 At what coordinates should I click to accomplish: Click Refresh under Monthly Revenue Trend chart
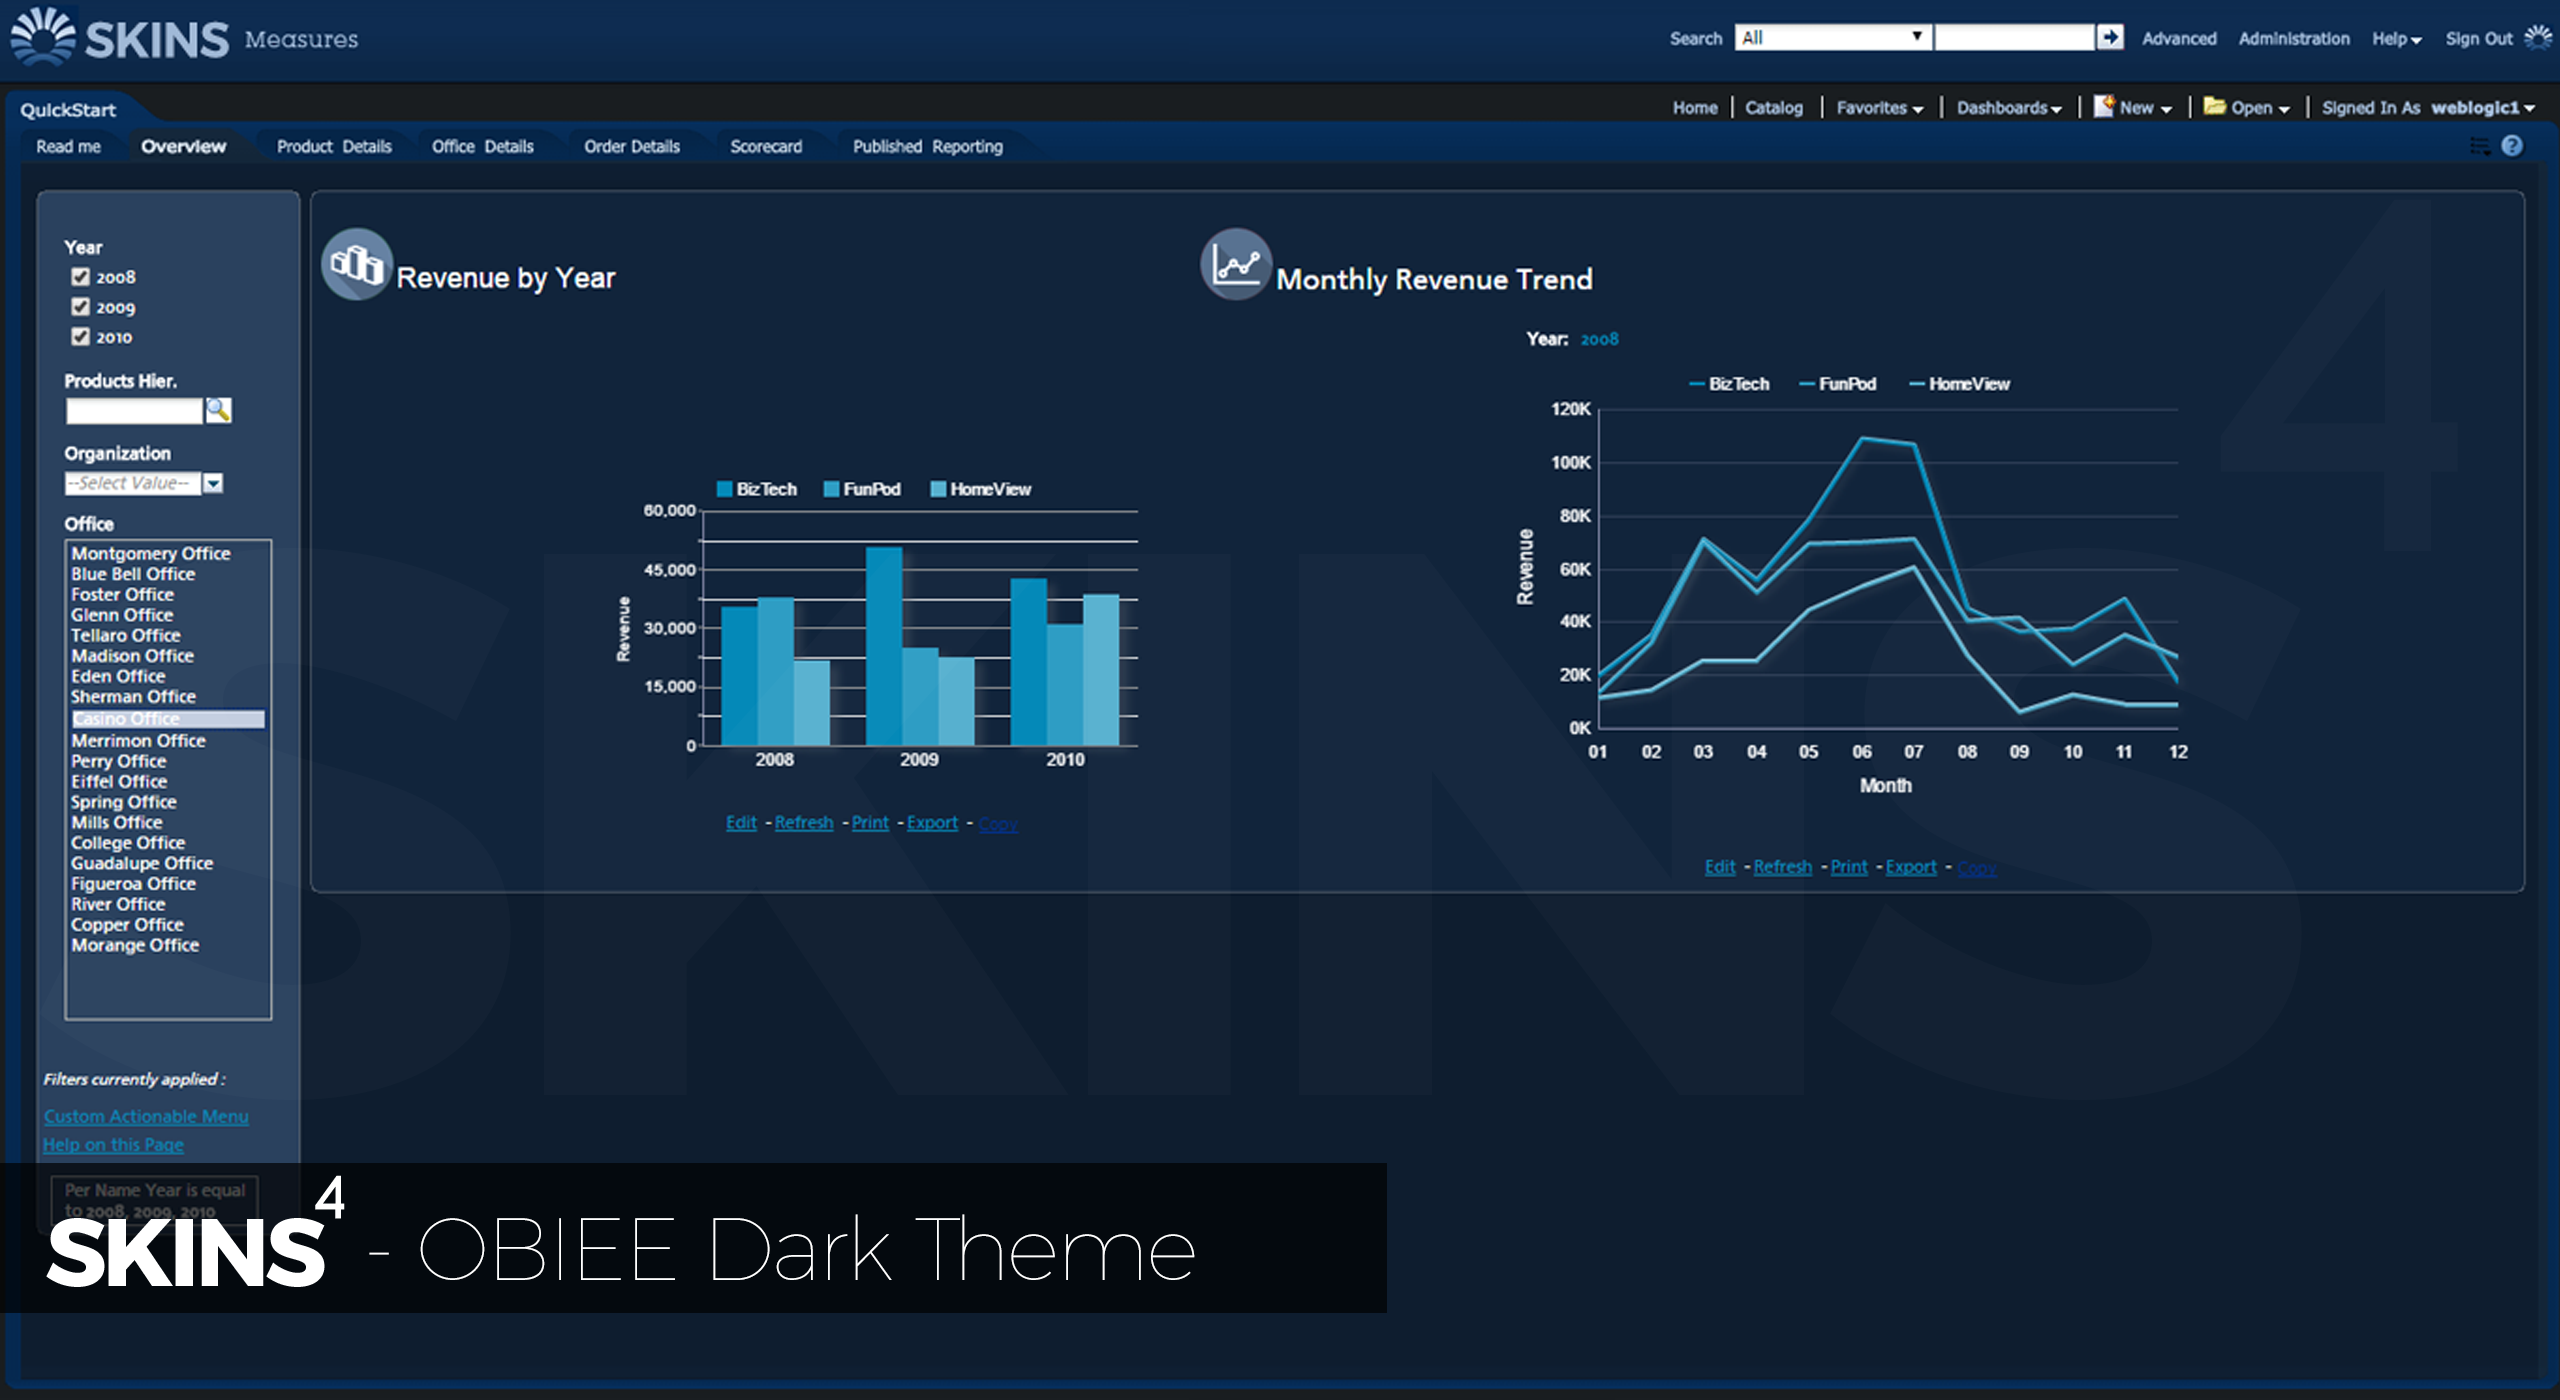point(1783,867)
